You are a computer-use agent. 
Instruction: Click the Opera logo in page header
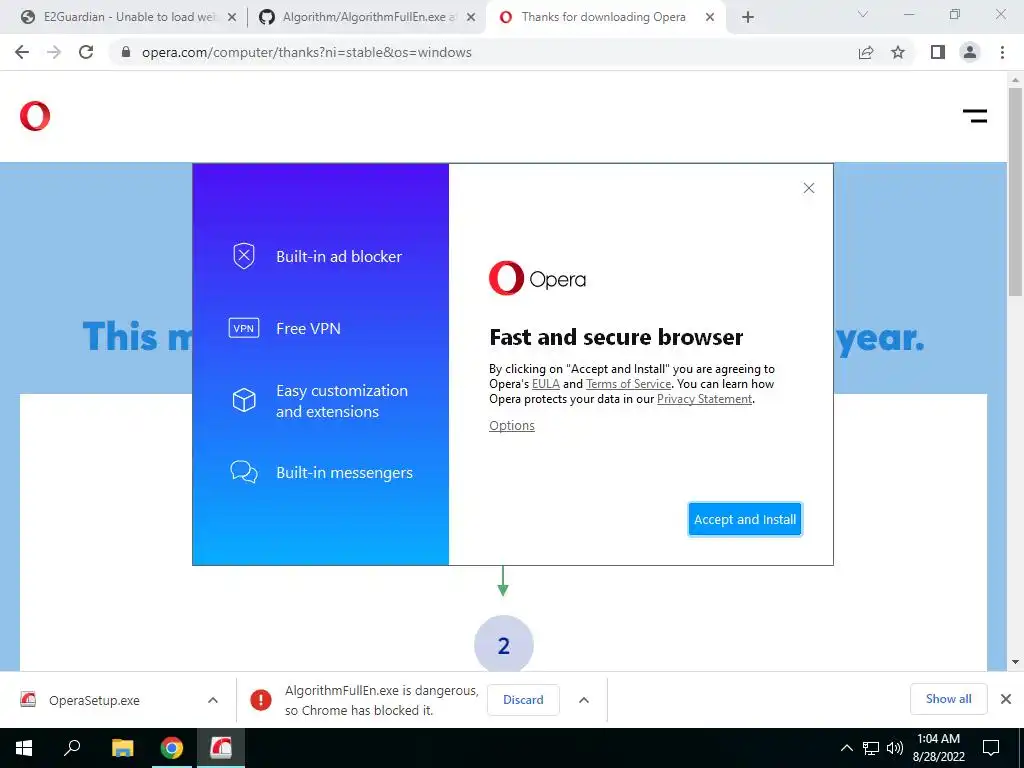point(35,116)
